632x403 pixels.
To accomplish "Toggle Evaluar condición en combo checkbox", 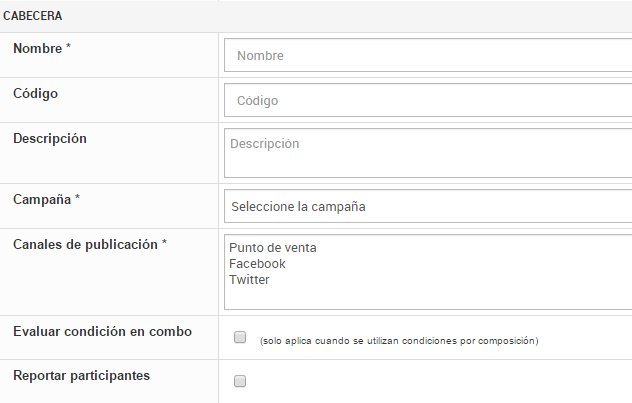I will tap(240, 338).
